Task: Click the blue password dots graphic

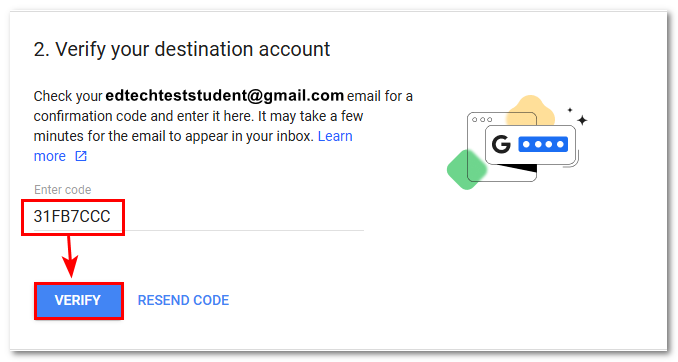Action: 543,144
